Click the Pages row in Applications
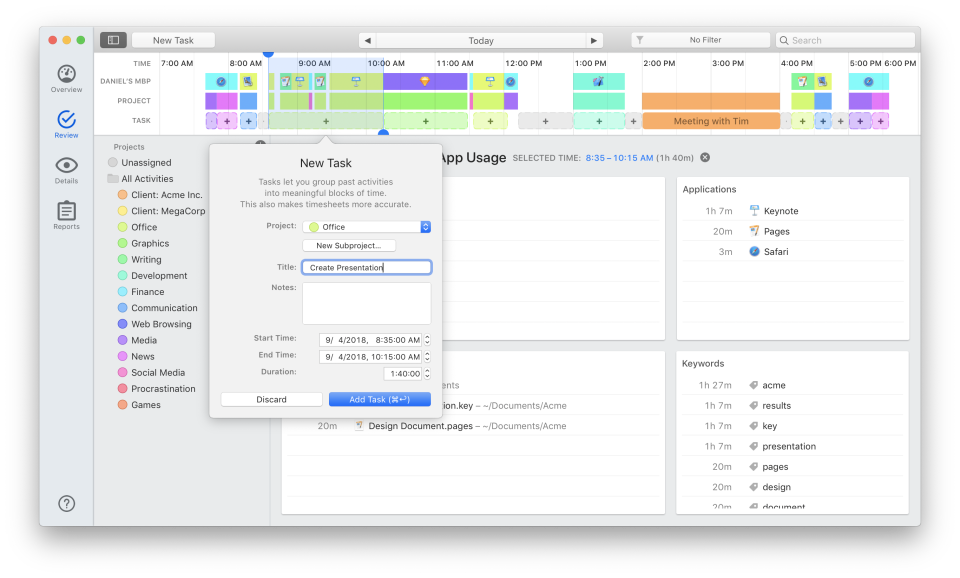Image resolution: width=960 pixels, height=578 pixels. (792, 231)
